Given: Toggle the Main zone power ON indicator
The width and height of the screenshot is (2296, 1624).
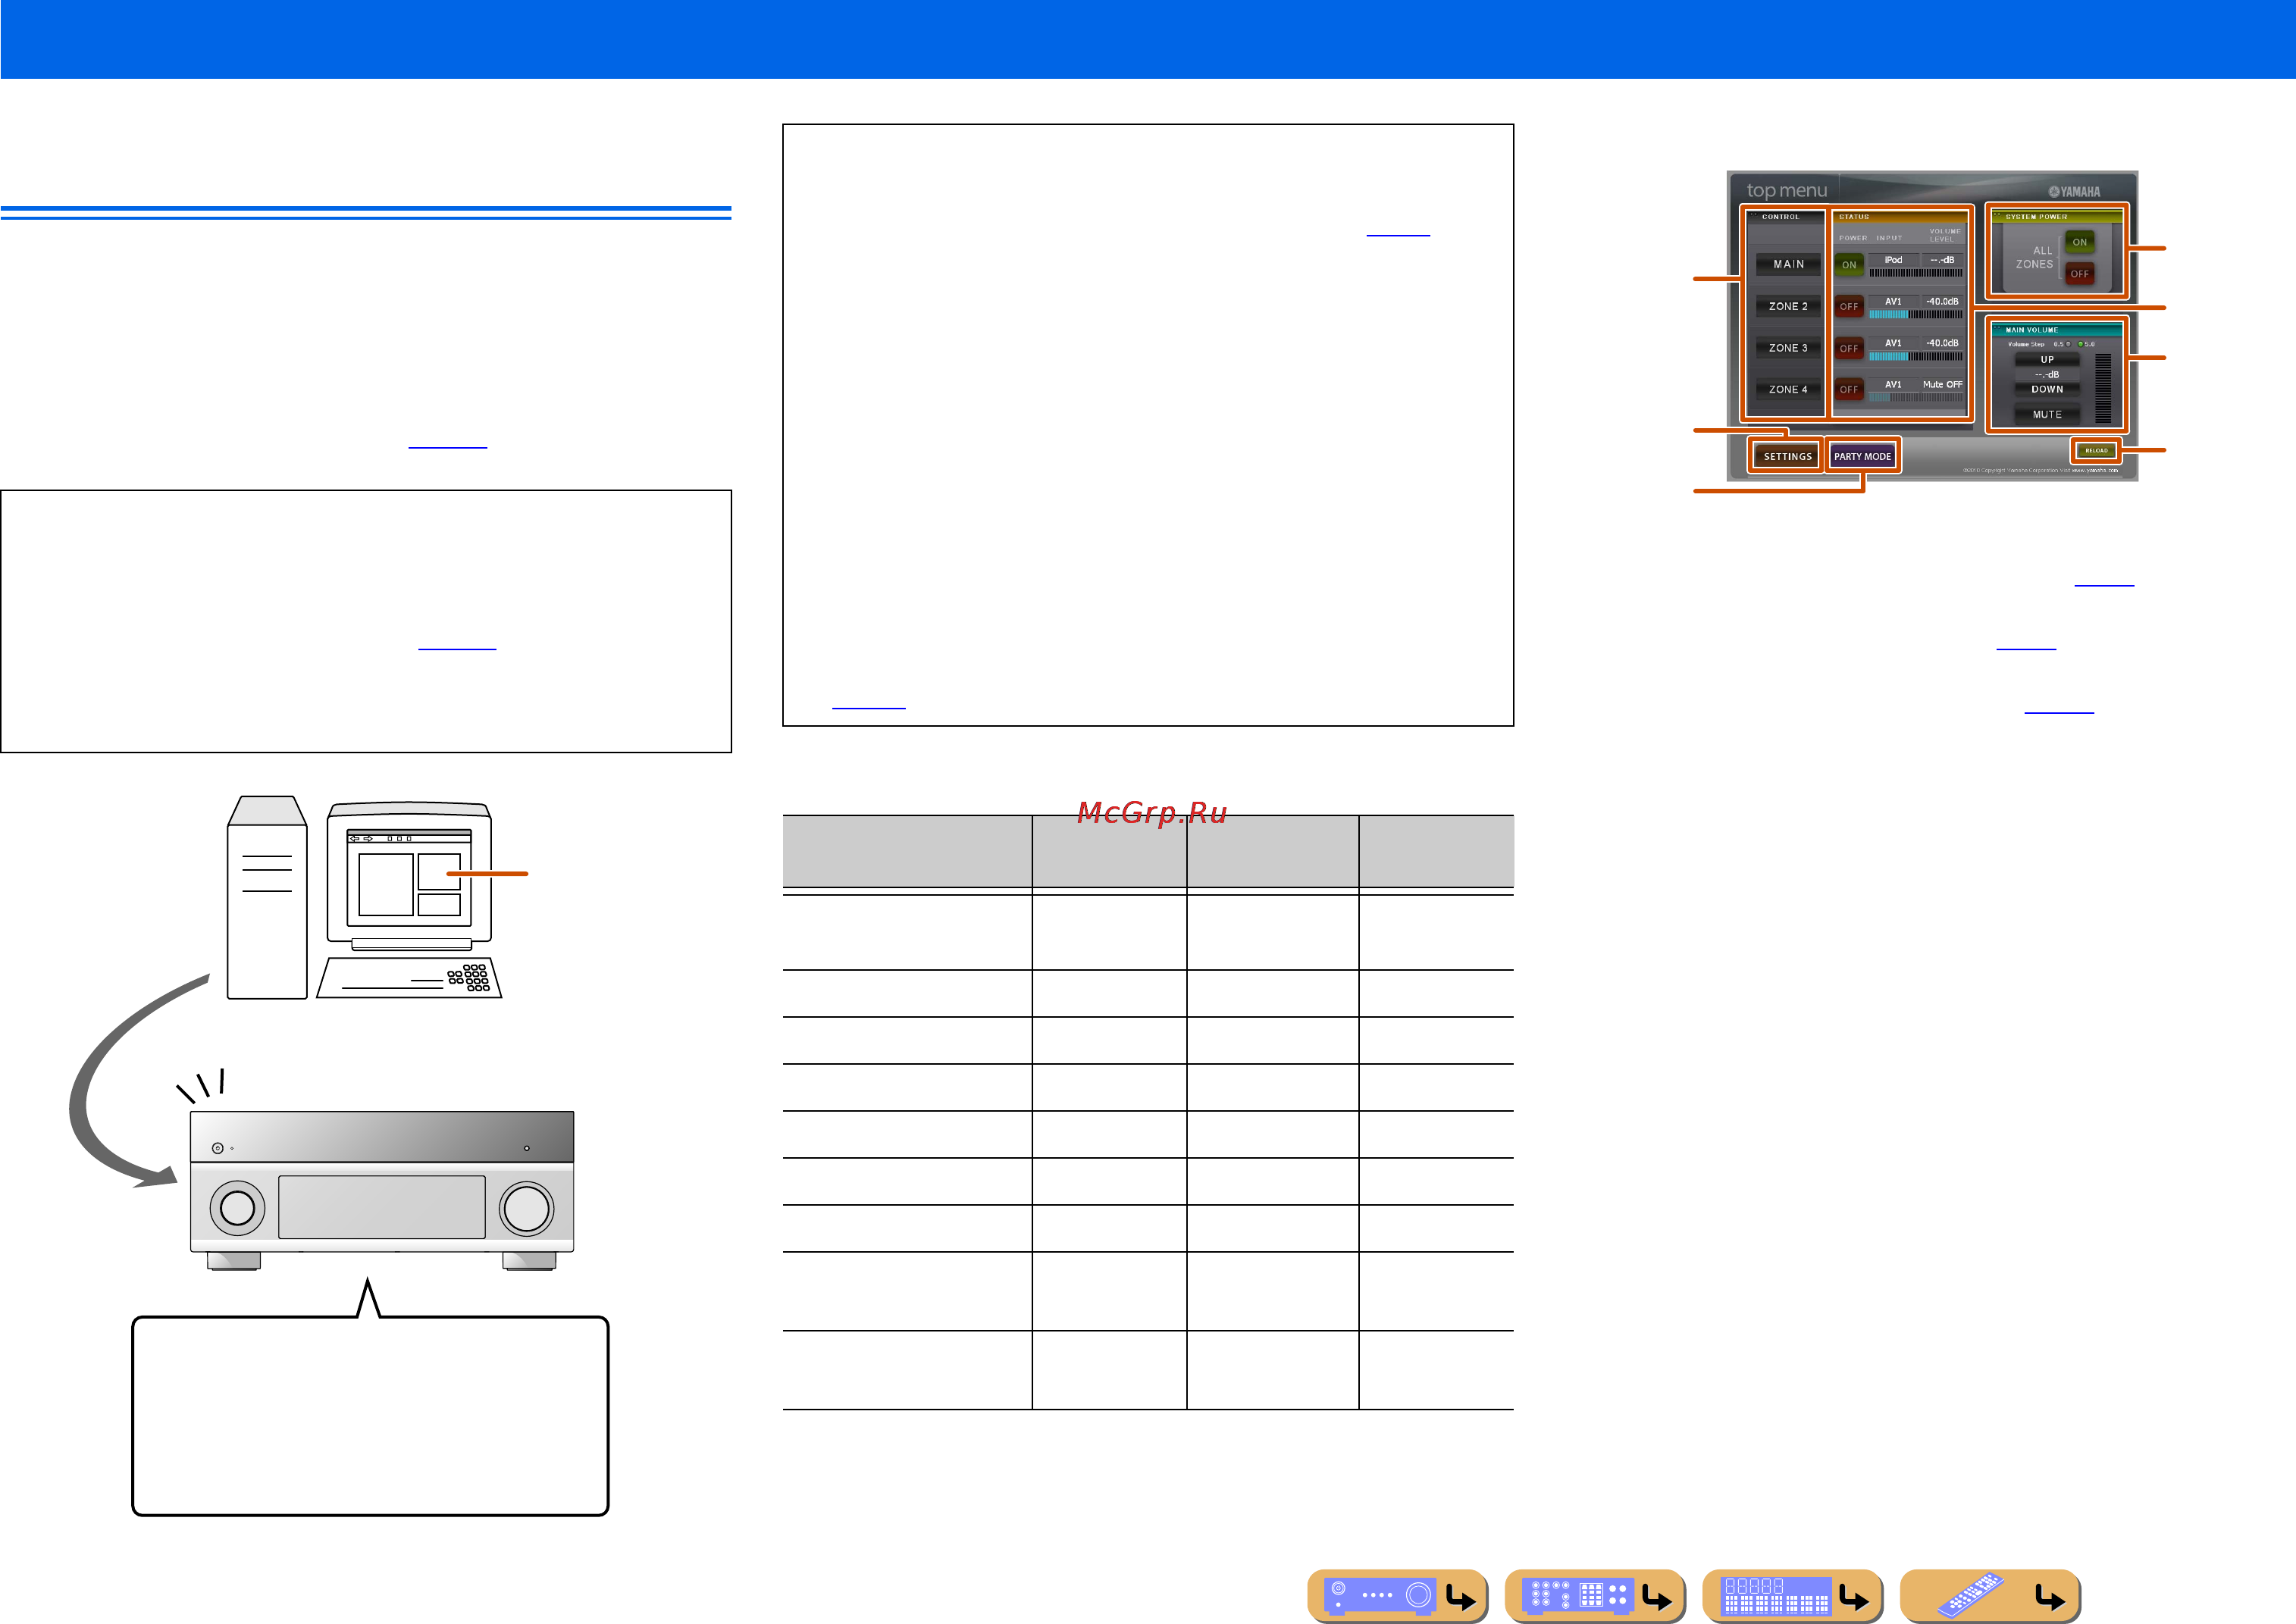Looking at the screenshot, I should point(1849,265).
